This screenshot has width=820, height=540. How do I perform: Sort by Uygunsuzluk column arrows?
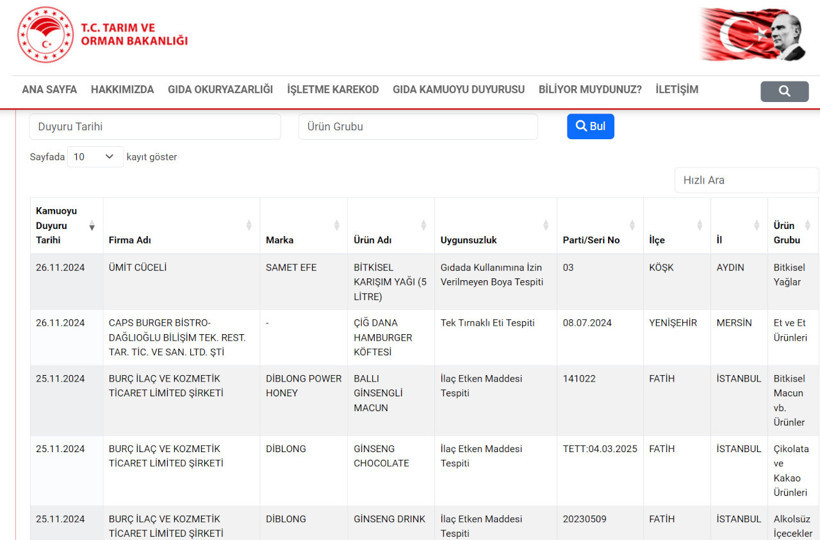tap(546, 225)
